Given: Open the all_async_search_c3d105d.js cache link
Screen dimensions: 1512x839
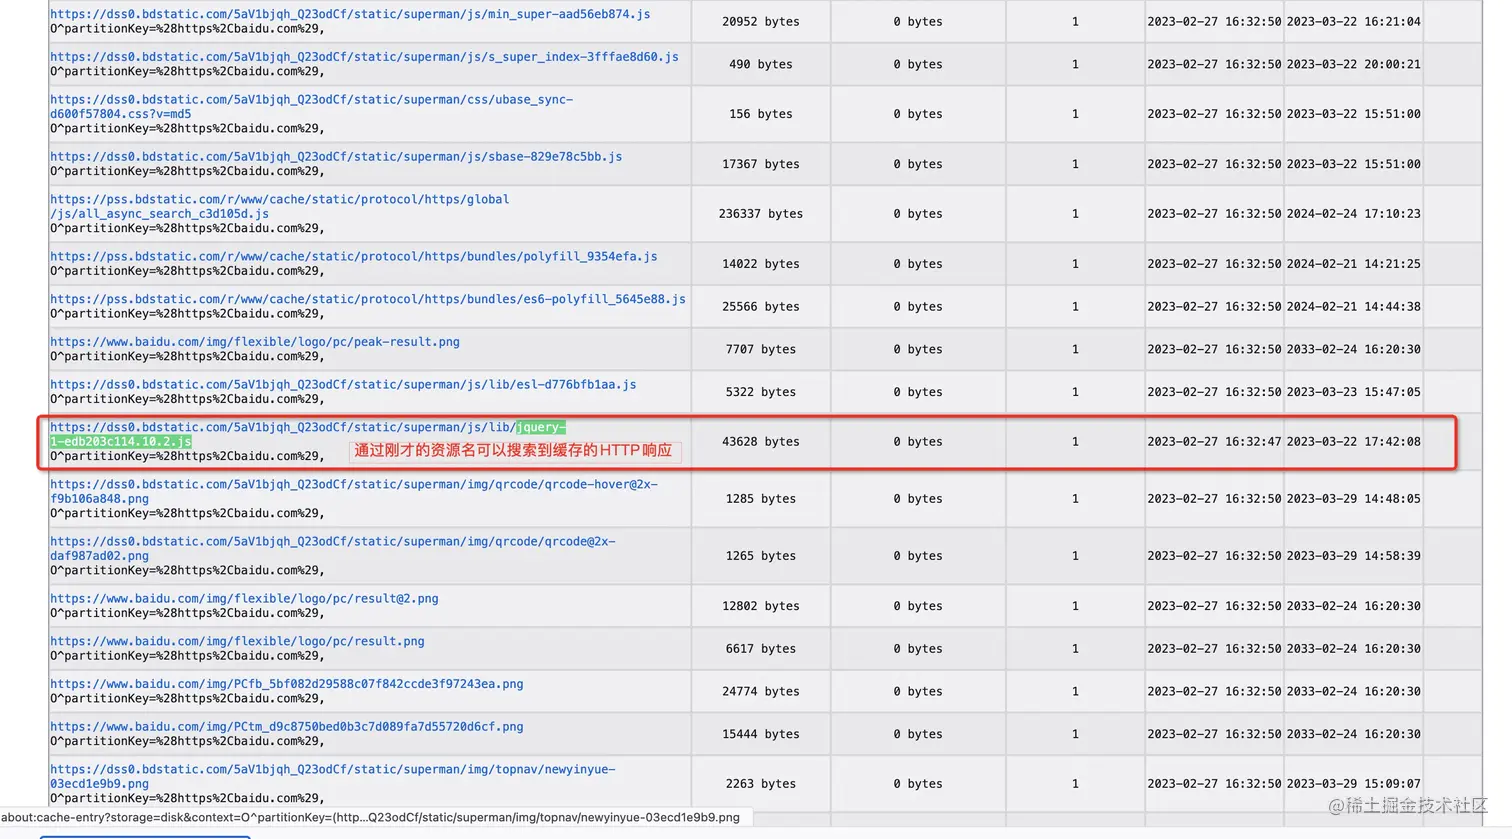Looking at the screenshot, I should (x=280, y=207).
